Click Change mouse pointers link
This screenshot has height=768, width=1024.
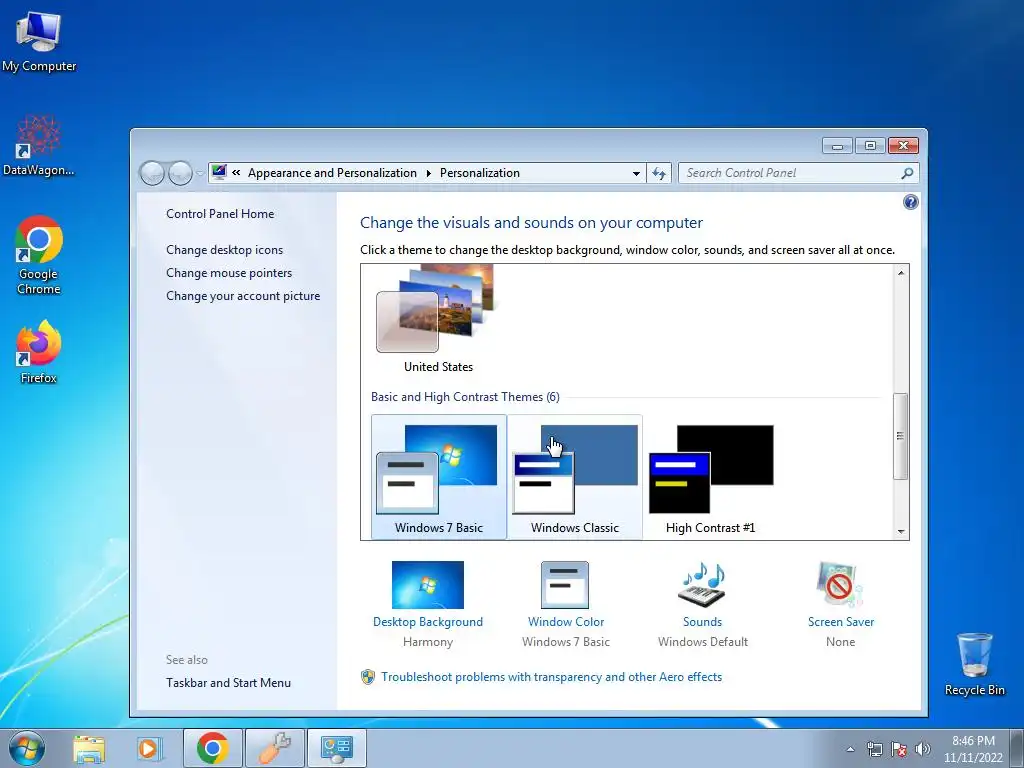click(x=229, y=272)
